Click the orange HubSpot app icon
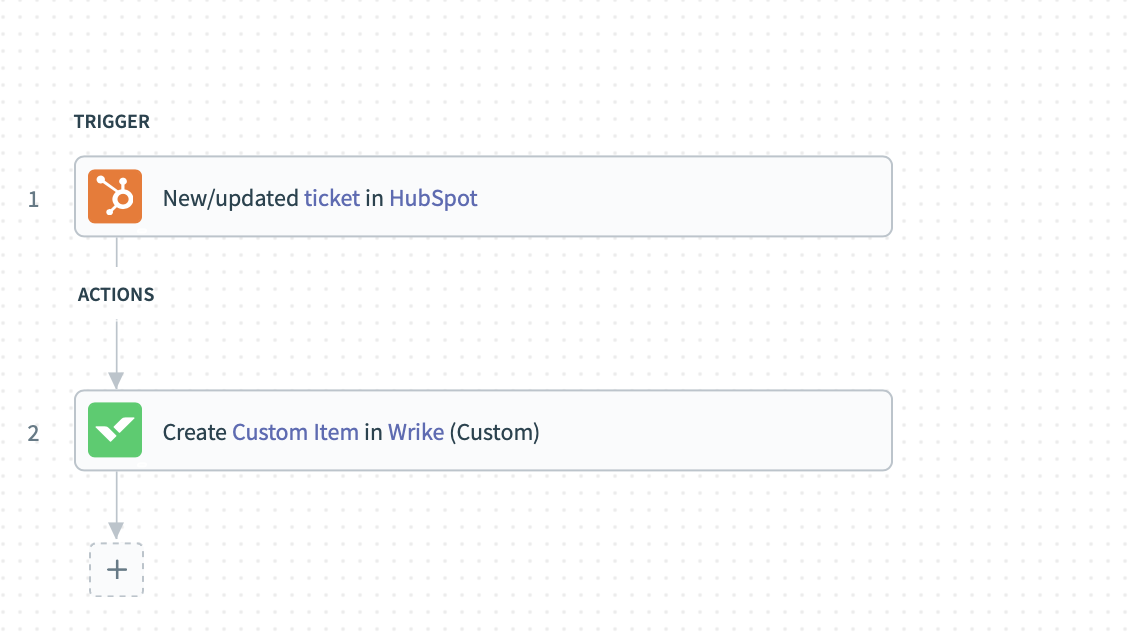1137x640 pixels. click(115, 196)
